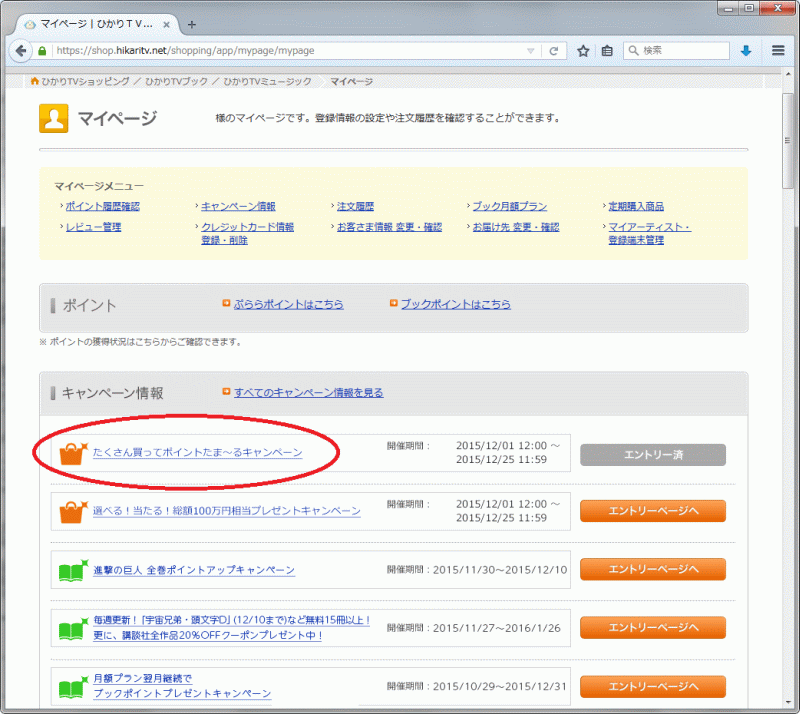Open お届け先 変更・確認 link
Screen dimensions: 800x714
pos(516,228)
